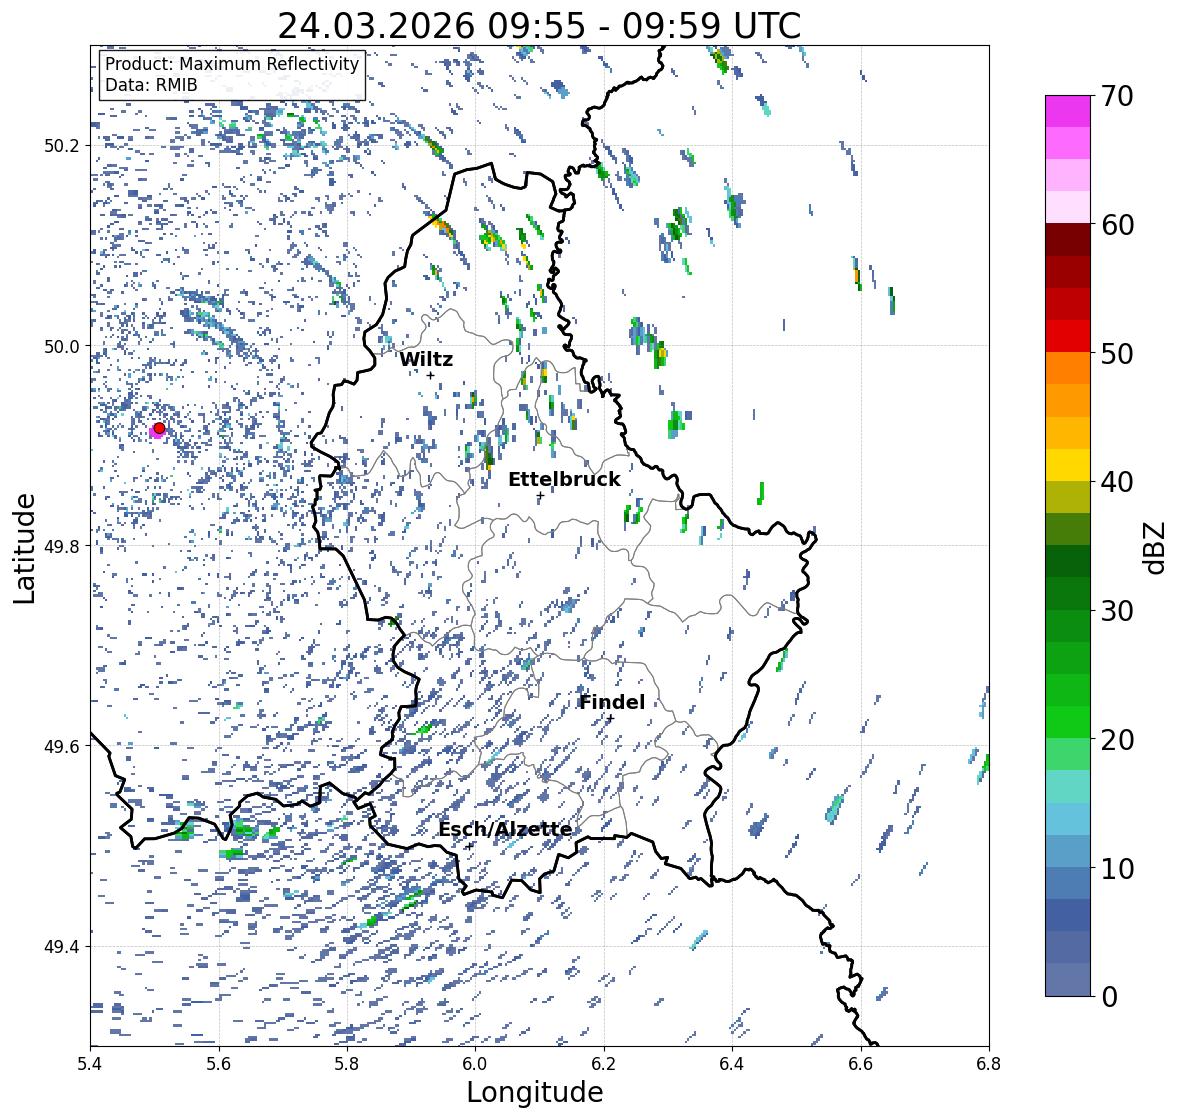This screenshot has width=1179, height=1117.
Task: Click the longitude tick label 6.6
Action: click(861, 1064)
